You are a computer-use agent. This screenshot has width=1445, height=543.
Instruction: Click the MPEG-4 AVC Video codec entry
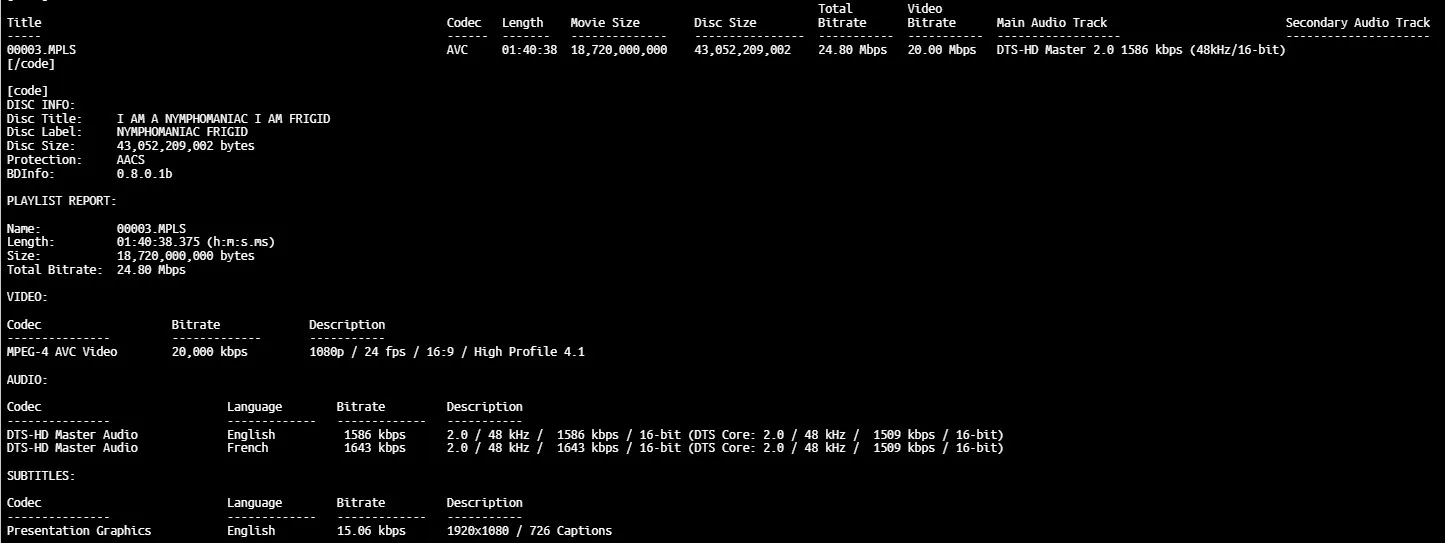click(62, 352)
